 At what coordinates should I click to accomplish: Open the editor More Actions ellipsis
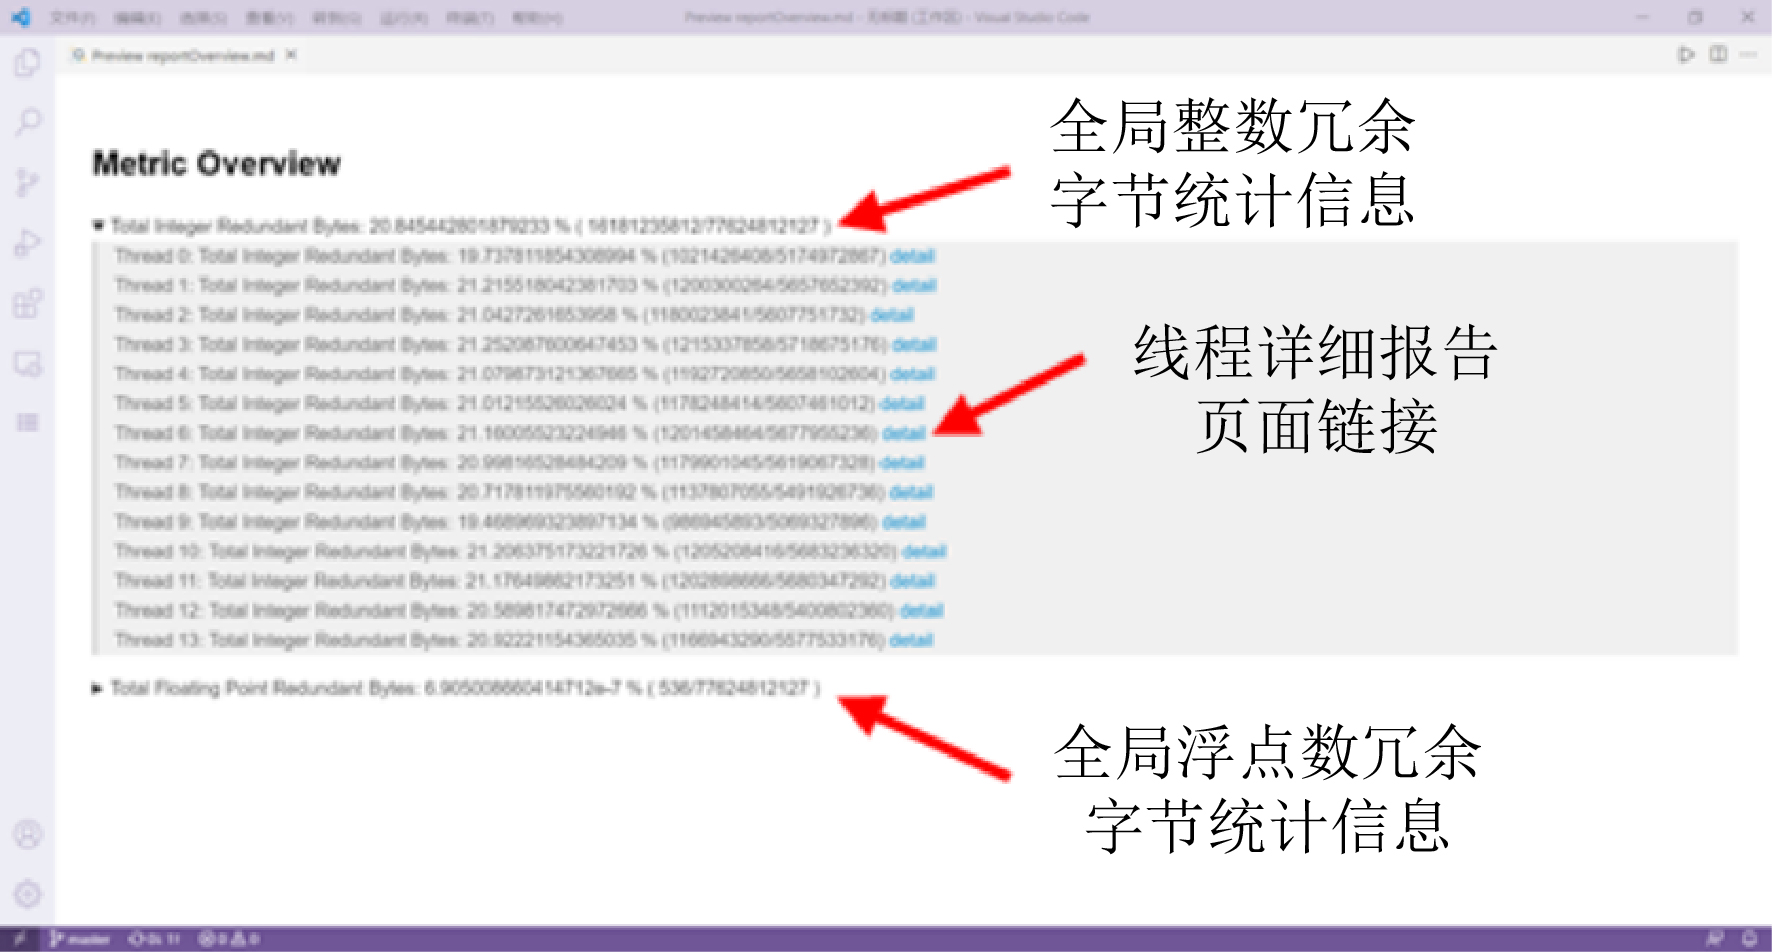point(1748,54)
